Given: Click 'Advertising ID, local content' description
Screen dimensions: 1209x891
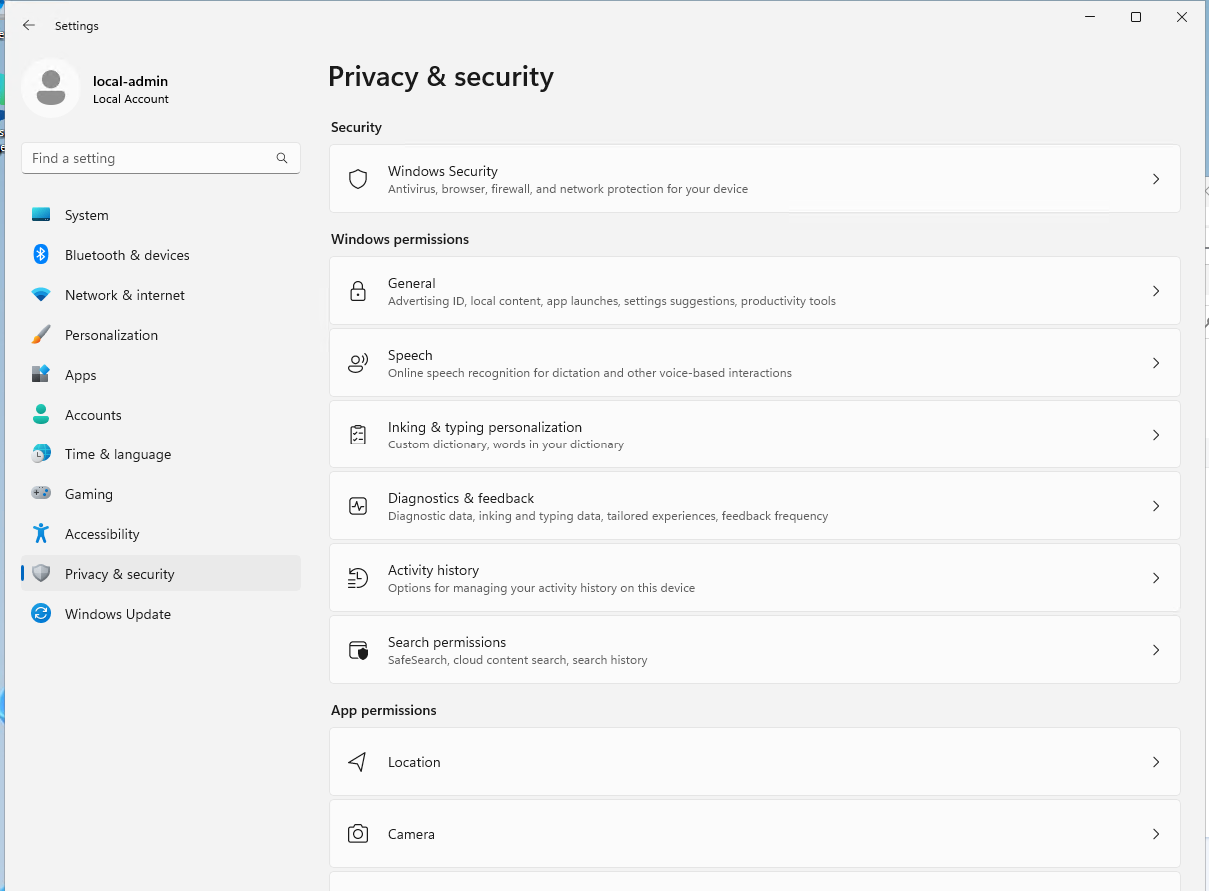Looking at the screenshot, I should pos(612,301).
